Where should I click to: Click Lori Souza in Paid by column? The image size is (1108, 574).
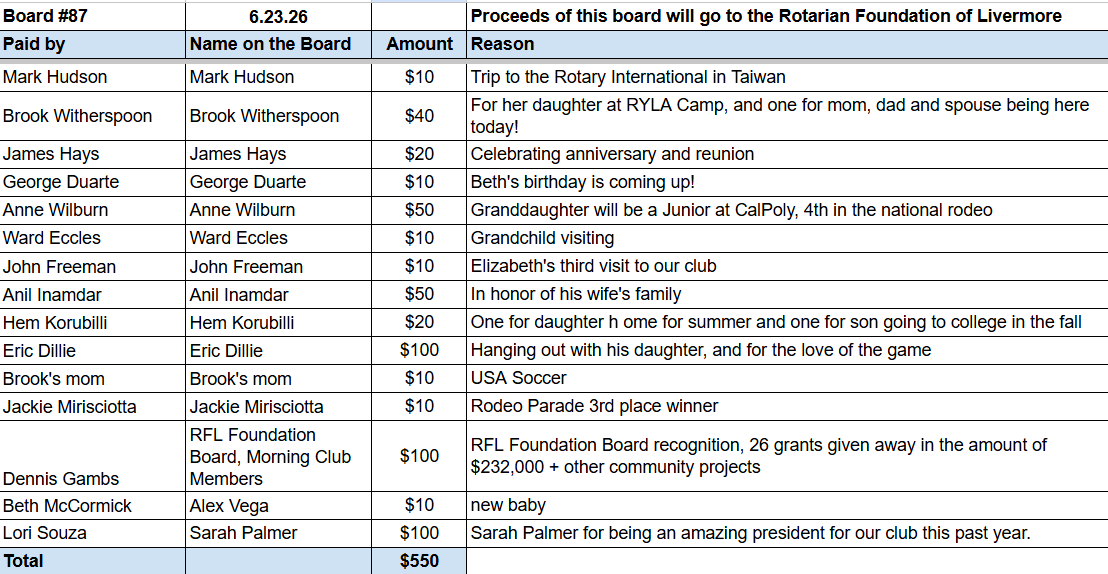click(93, 533)
